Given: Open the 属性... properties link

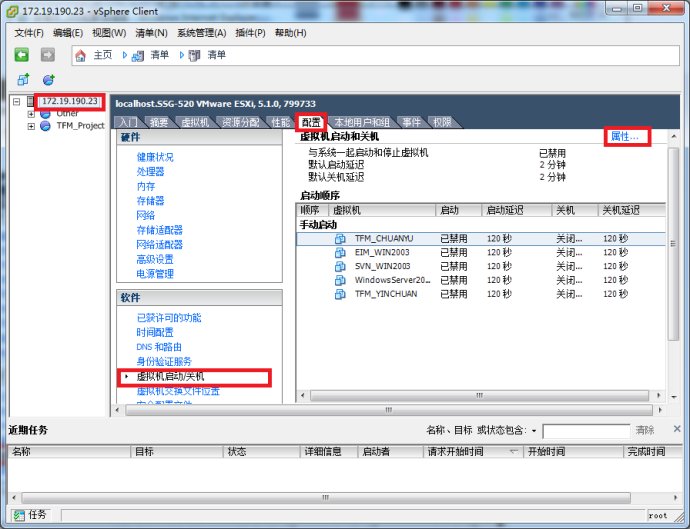Looking at the screenshot, I should point(624,137).
